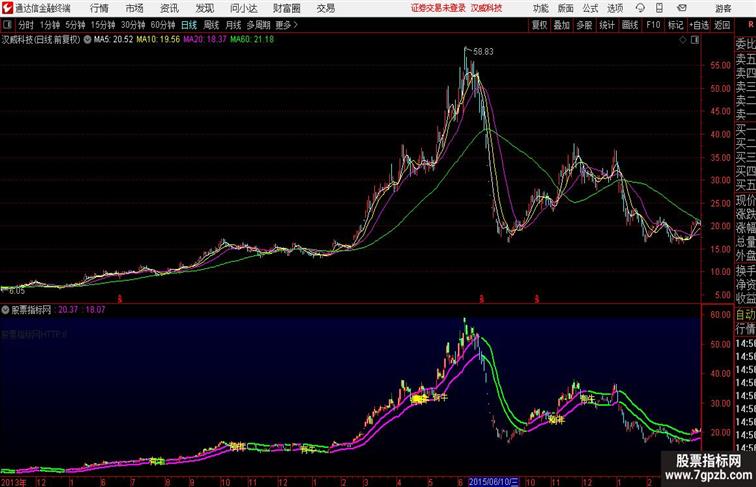Click the 证券交易未登录 login link
Image resolution: width=756 pixels, height=487 pixels.
tap(438, 8)
